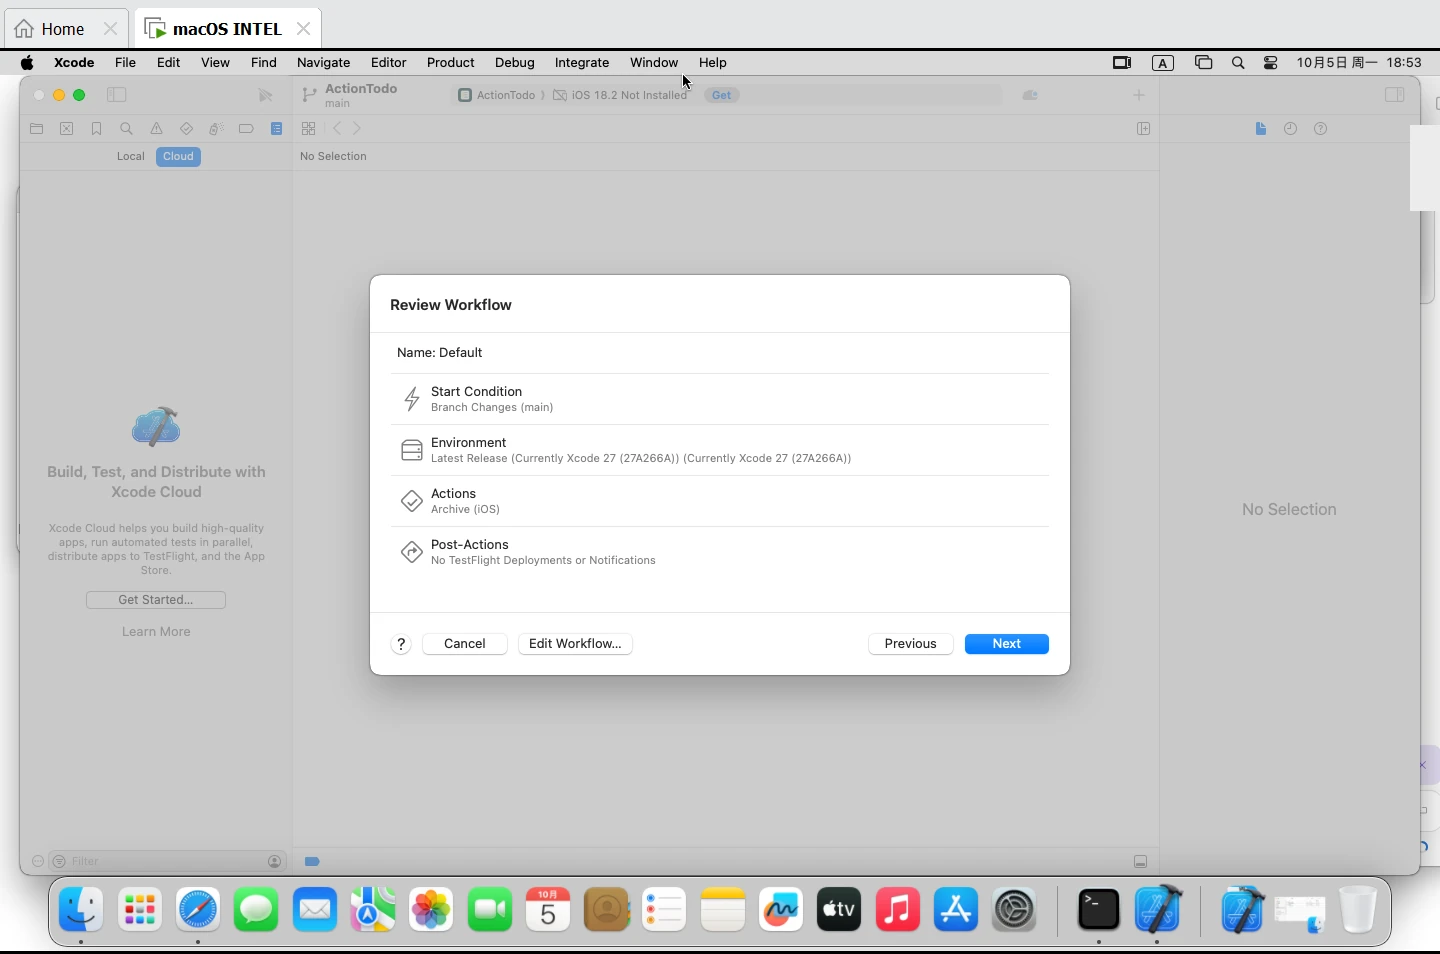Click the Get Started... button

tap(156, 600)
